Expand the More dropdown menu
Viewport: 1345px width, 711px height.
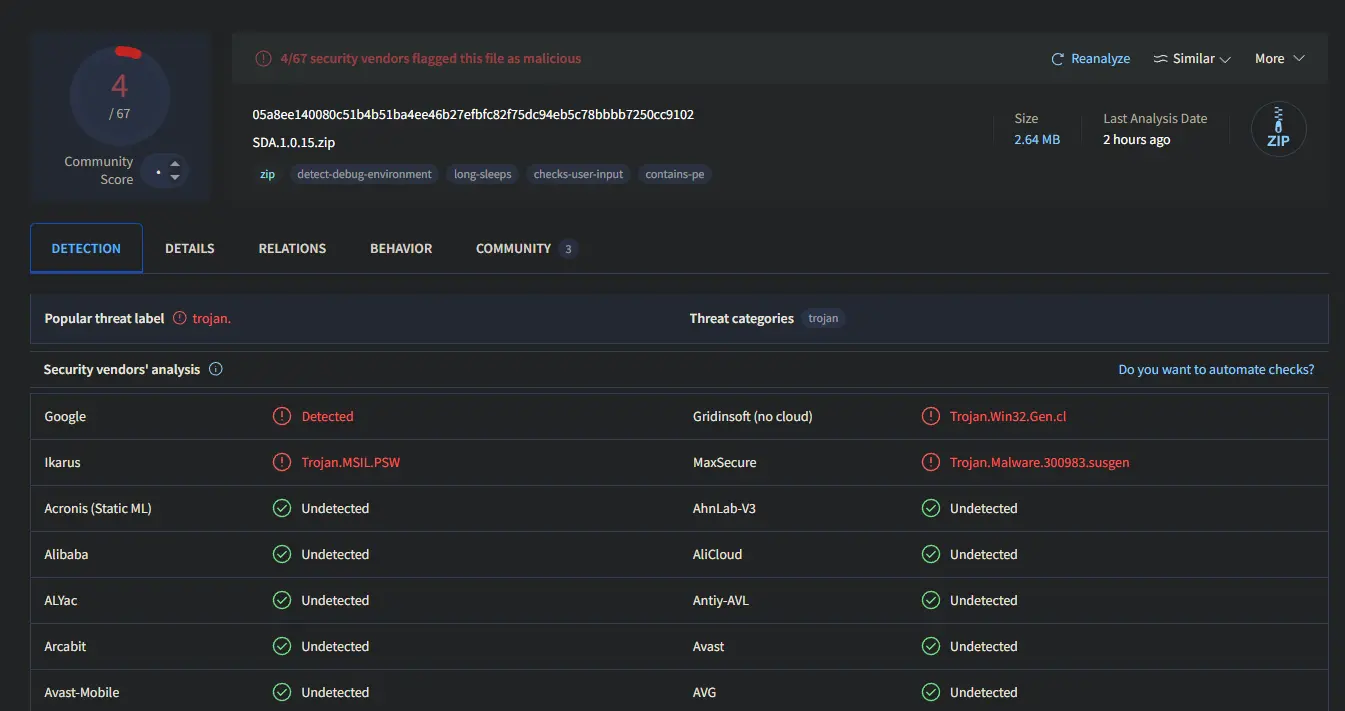(x=1280, y=59)
